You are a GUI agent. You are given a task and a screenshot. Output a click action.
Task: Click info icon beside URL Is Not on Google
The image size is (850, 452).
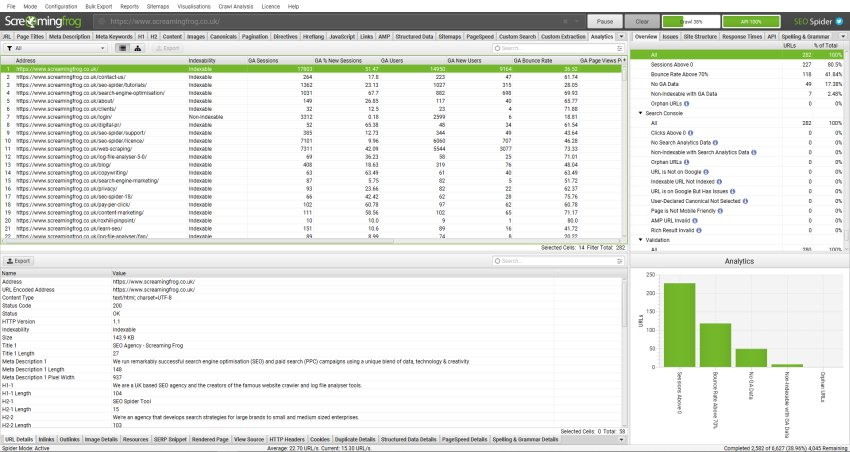(x=705, y=172)
